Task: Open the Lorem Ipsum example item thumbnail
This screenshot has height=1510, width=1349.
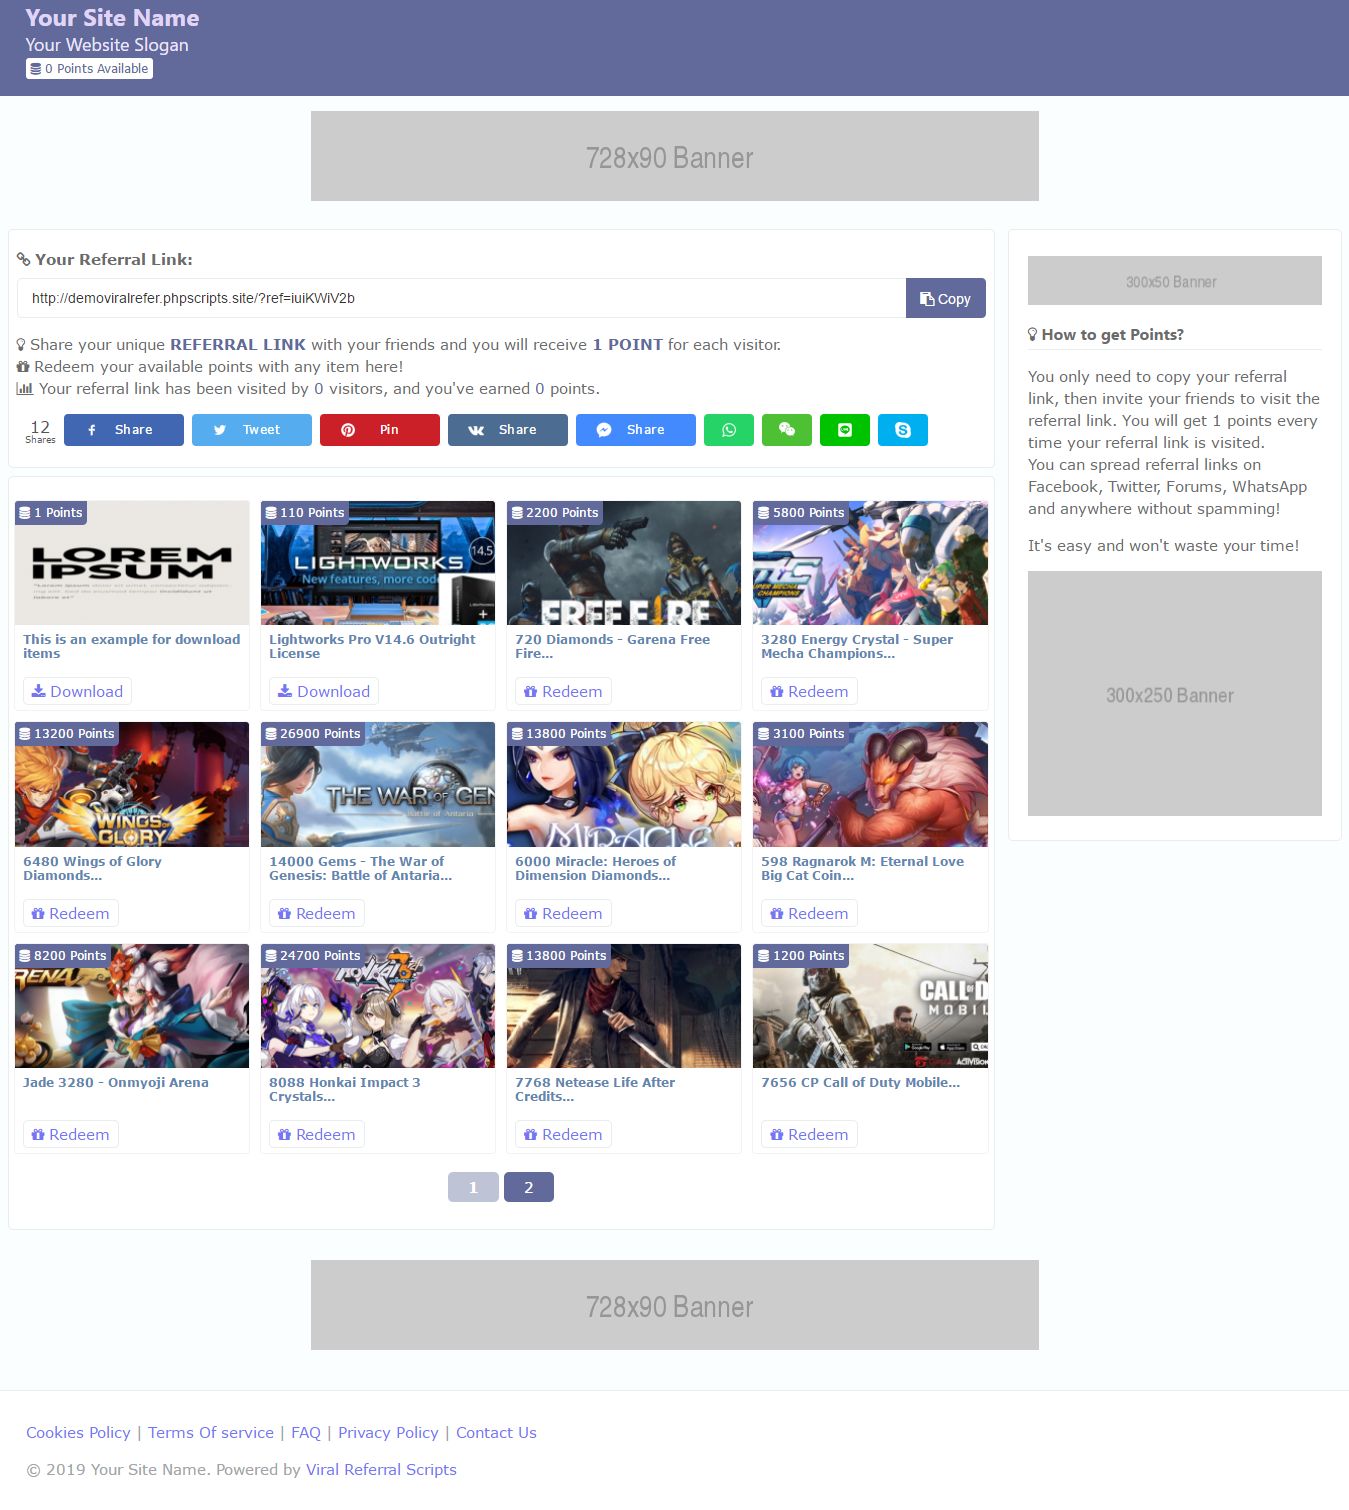Action: tap(132, 563)
